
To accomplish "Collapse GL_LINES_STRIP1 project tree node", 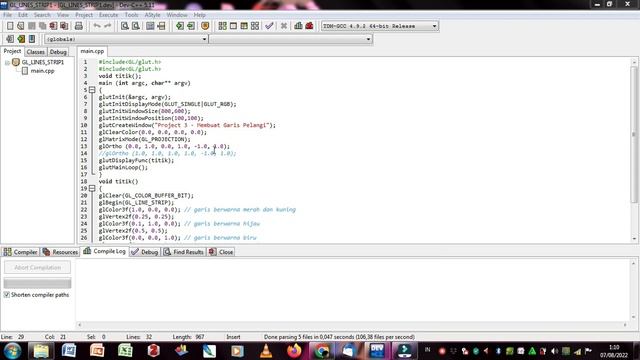I will pyautogui.click(x=7, y=62).
